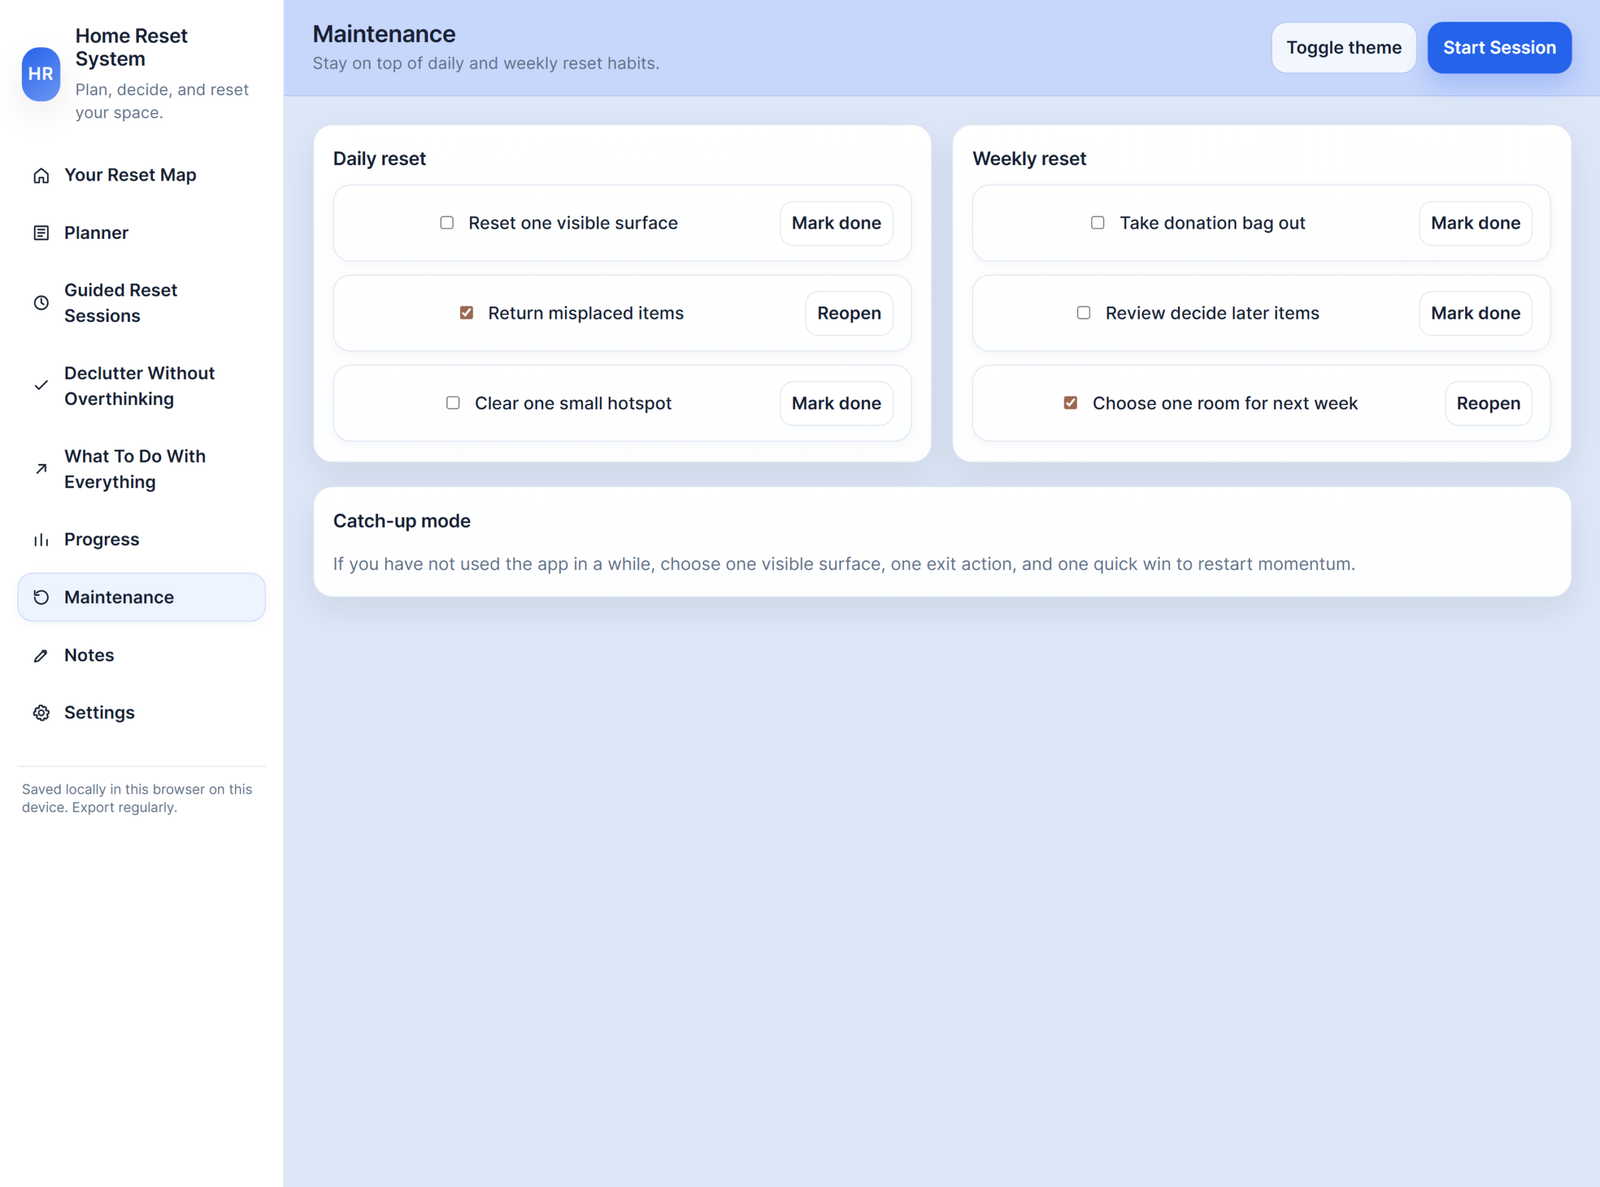Click the gear icon beside Settings

pyautogui.click(x=41, y=713)
